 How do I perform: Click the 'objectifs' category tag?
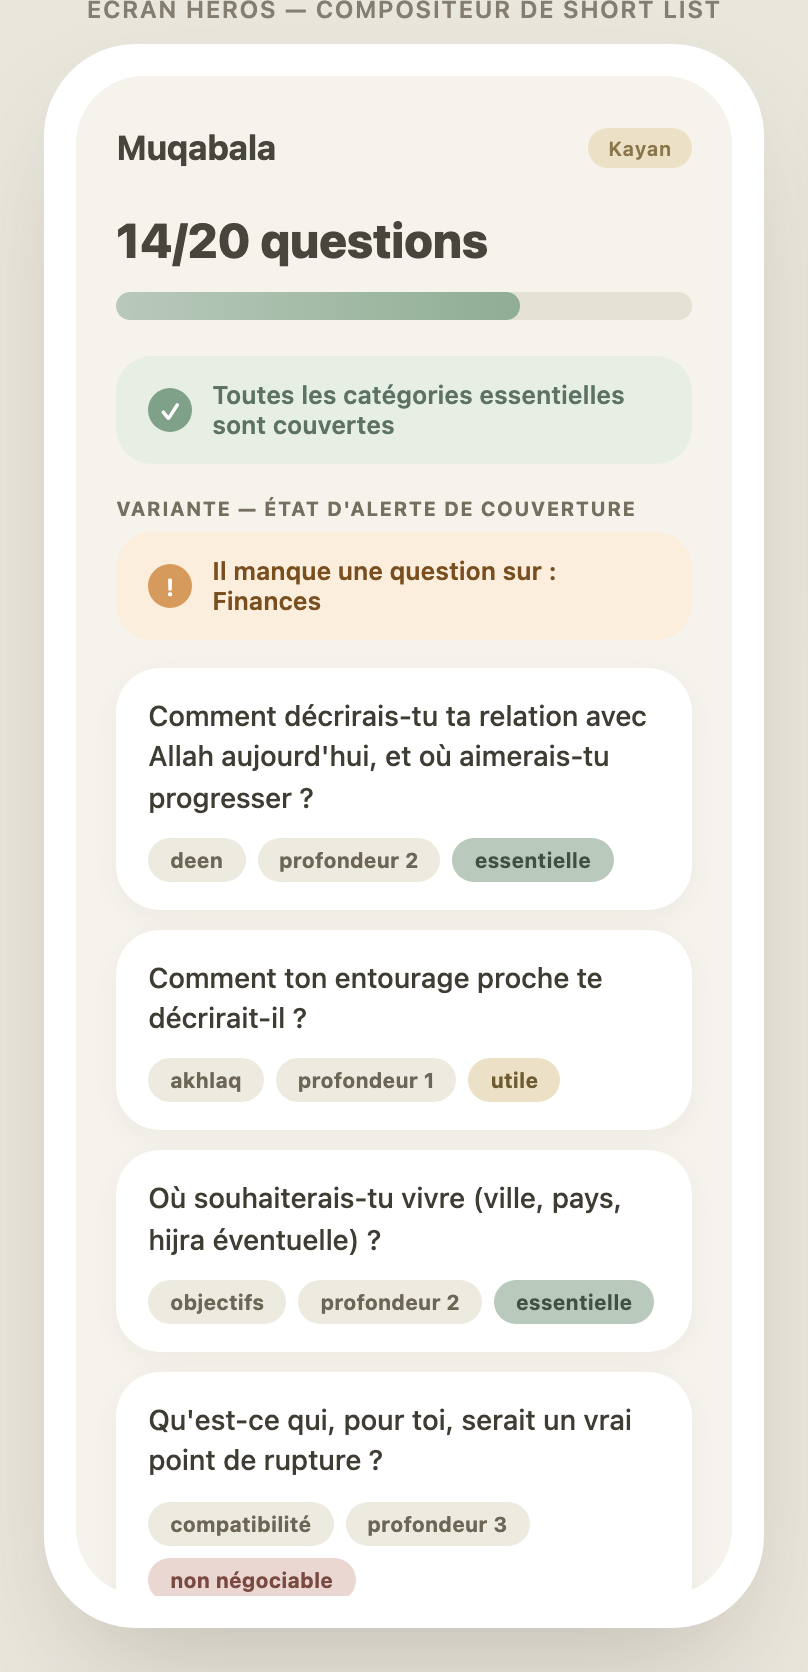(x=217, y=1302)
